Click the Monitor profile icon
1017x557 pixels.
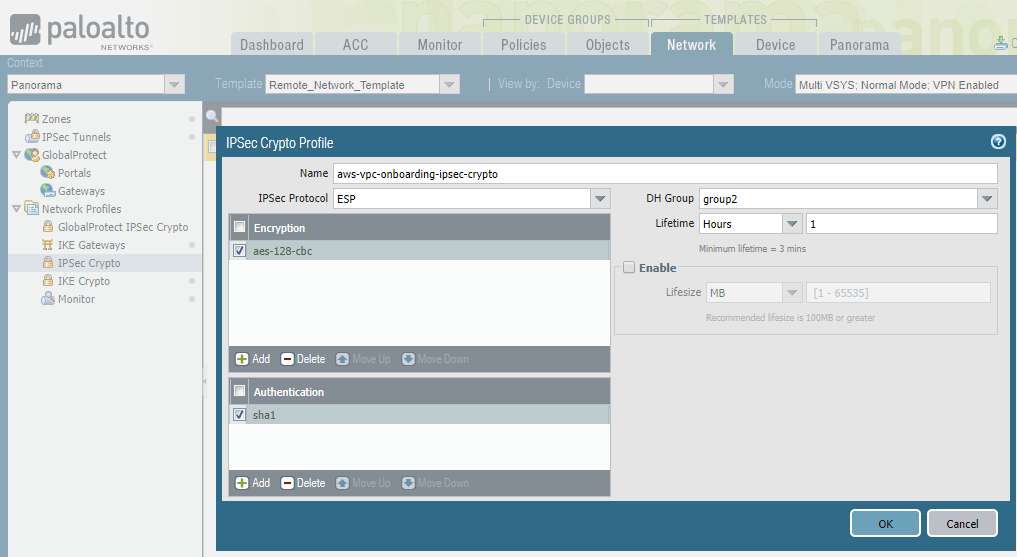[48, 299]
